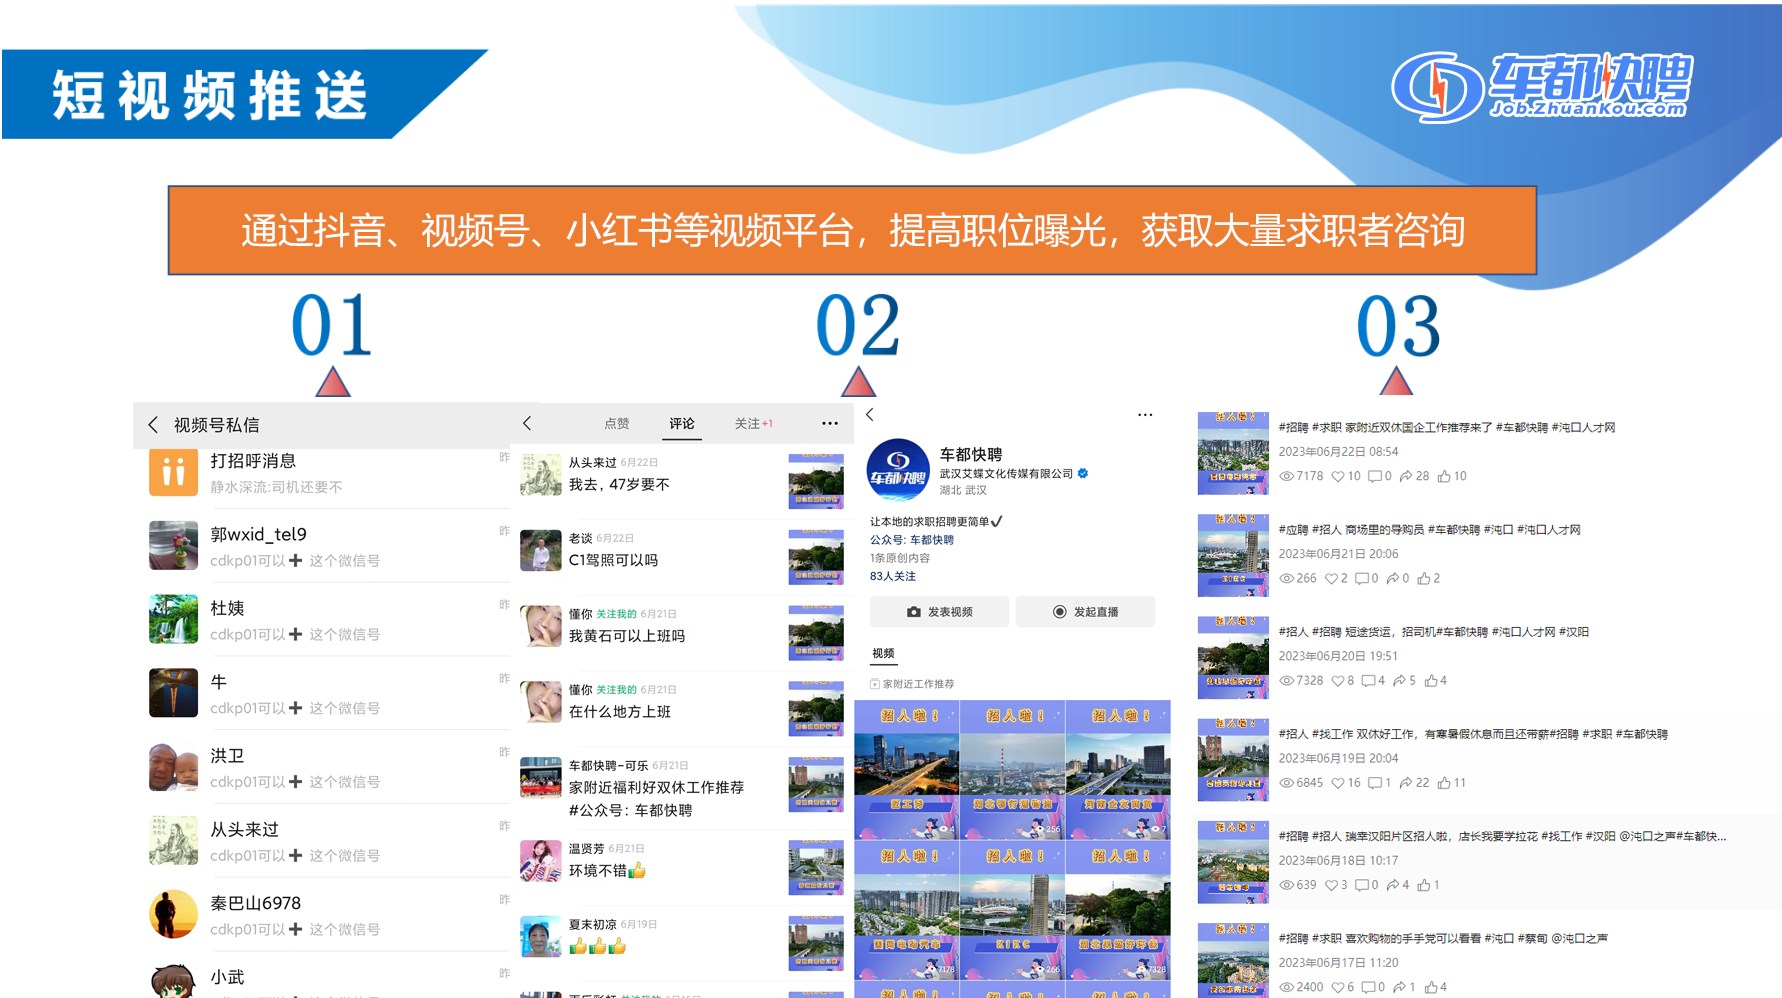1782x998 pixels.
Task: Open 秦巴山6978's sunset avatar
Action: tap(173, 914)
